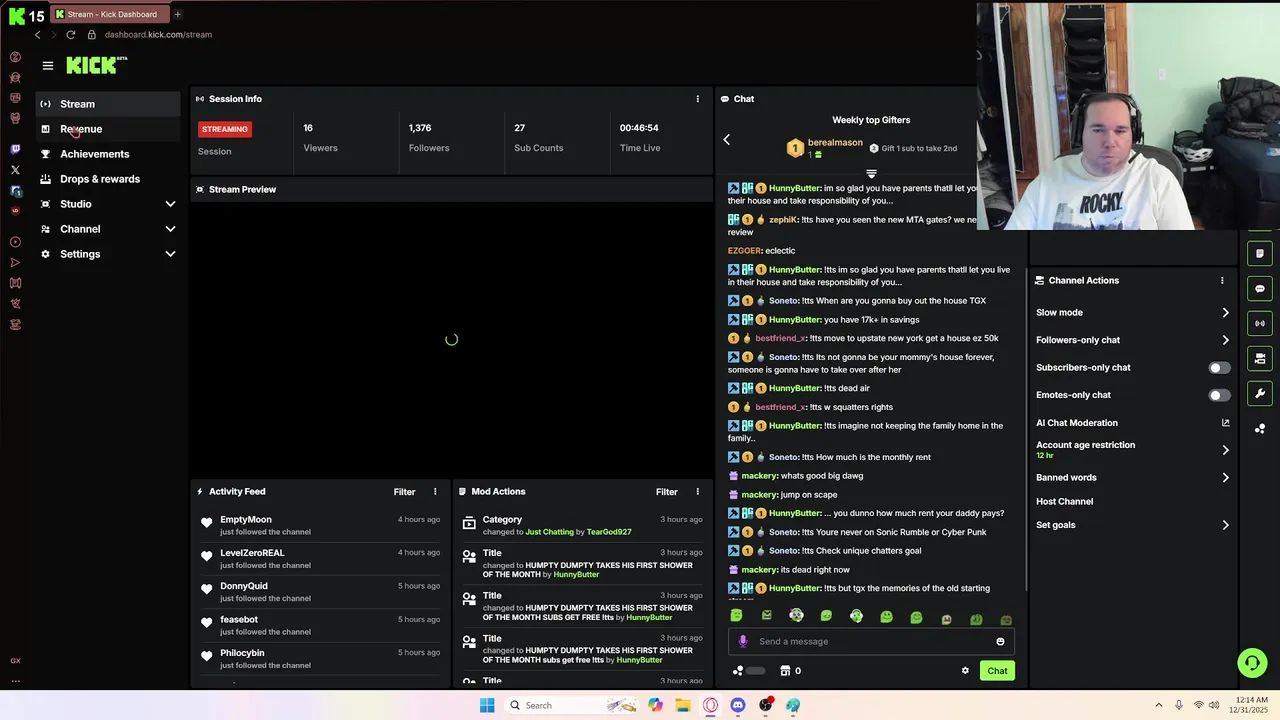Viewport: 1280px width, 720px height.
Task: Select Revenue in the sidebar
Action: pos(110,129)
